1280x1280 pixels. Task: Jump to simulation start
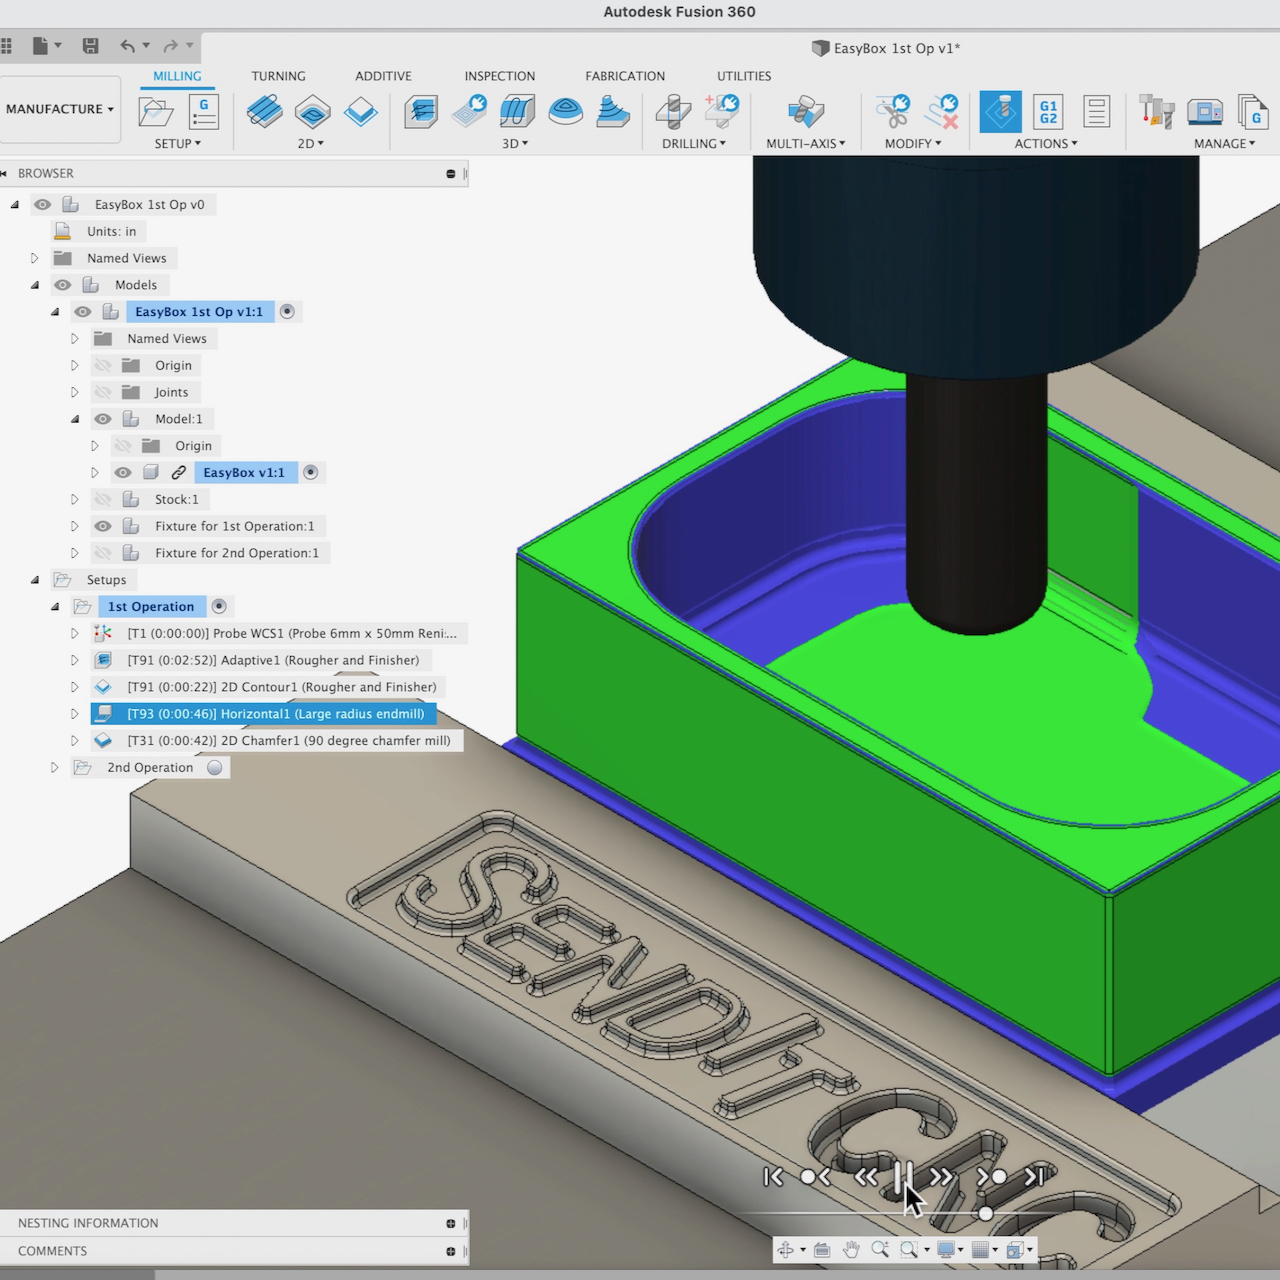(773, 1177)
